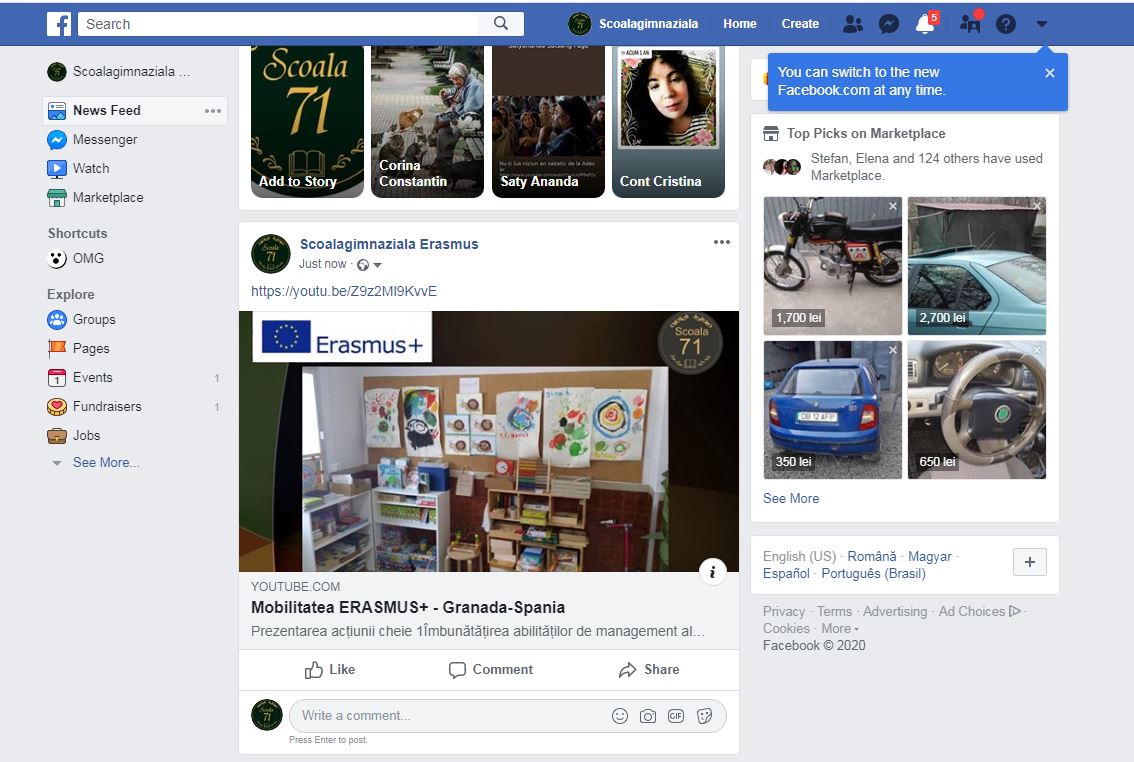Click the Add to Story card
The image size is (1134, 762).
coord(307,121)
